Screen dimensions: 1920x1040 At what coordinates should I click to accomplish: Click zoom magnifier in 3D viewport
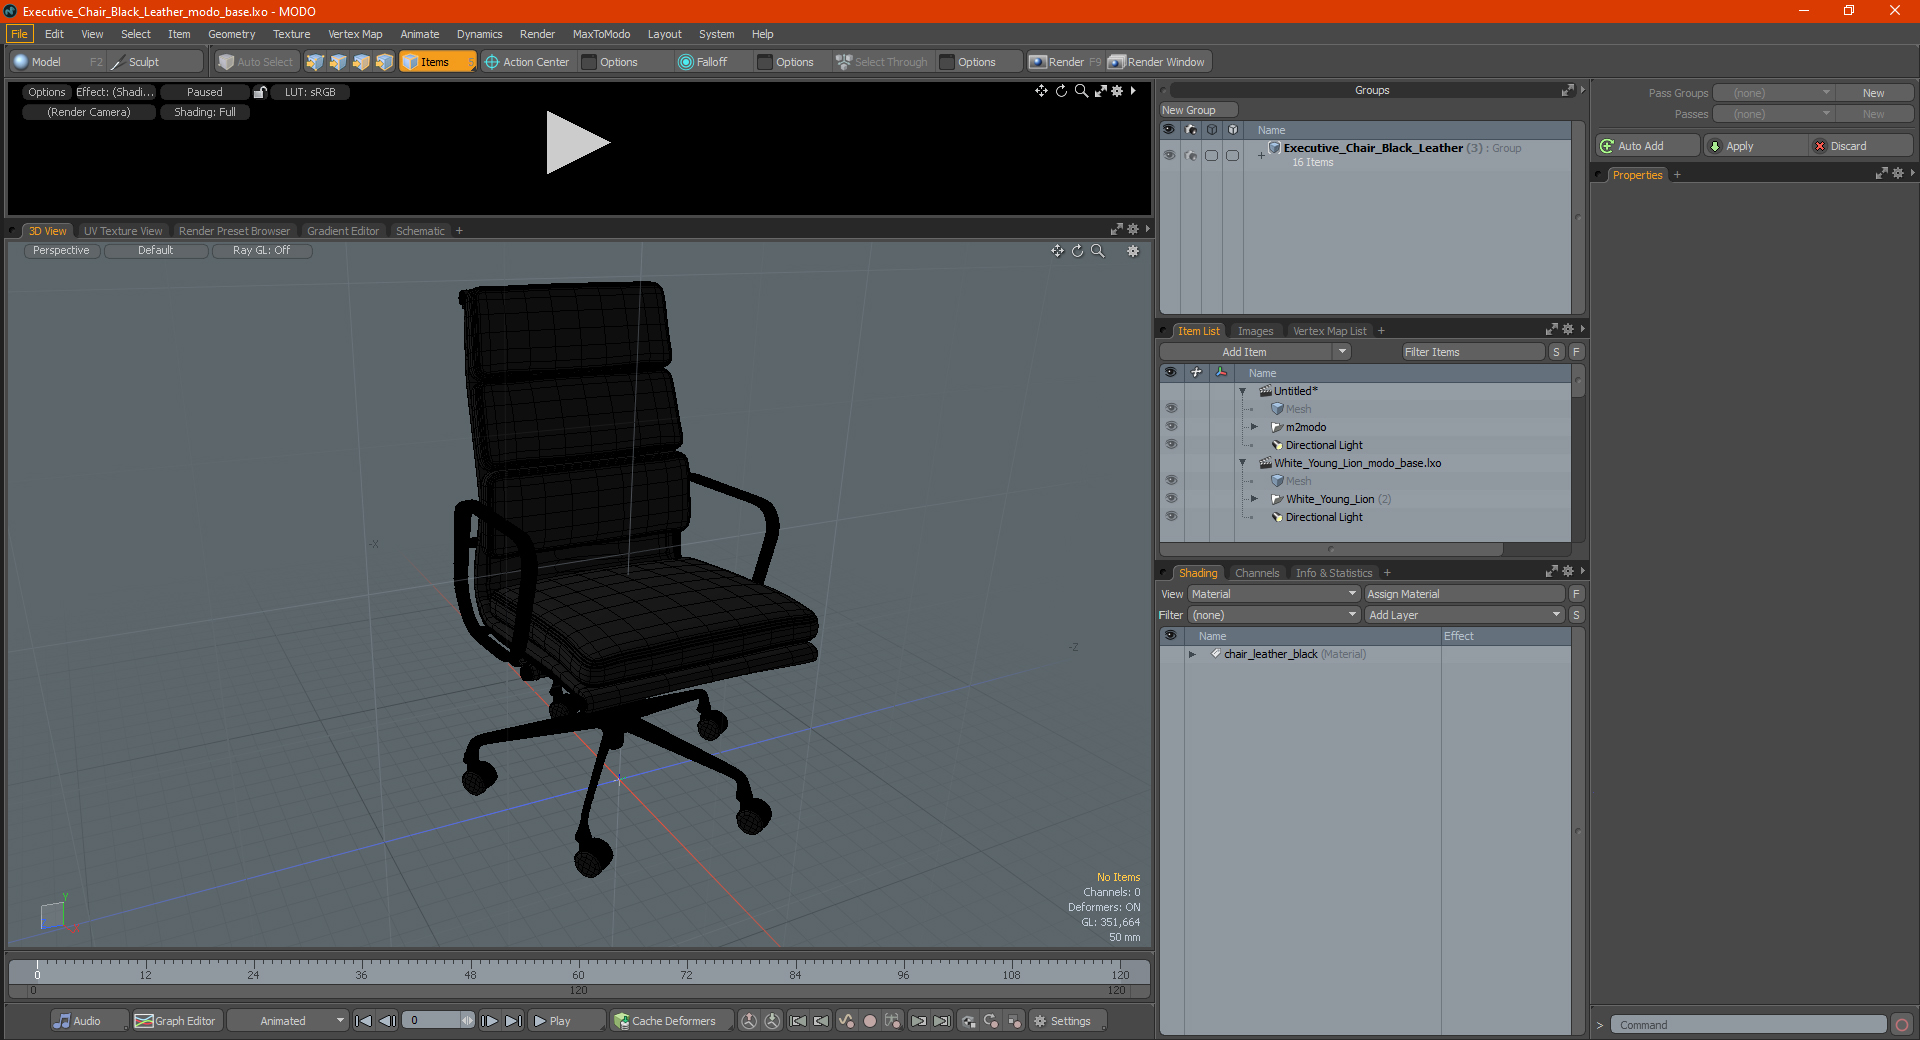point(1097,251)
